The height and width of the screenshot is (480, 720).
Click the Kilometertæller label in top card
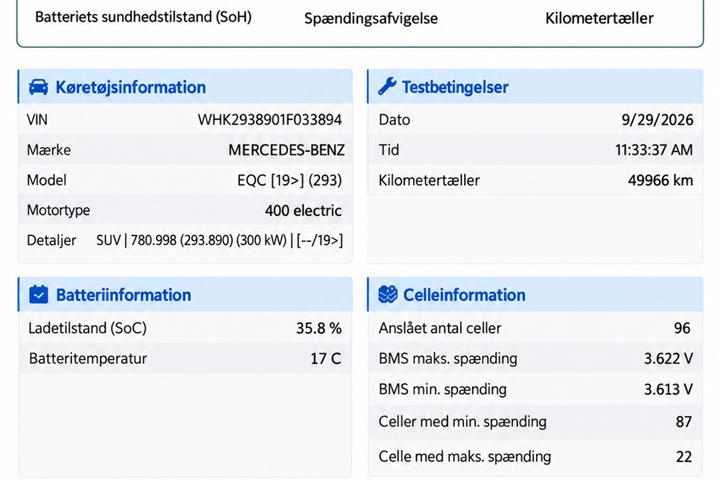pyautogui.click(x=599, y=18)
